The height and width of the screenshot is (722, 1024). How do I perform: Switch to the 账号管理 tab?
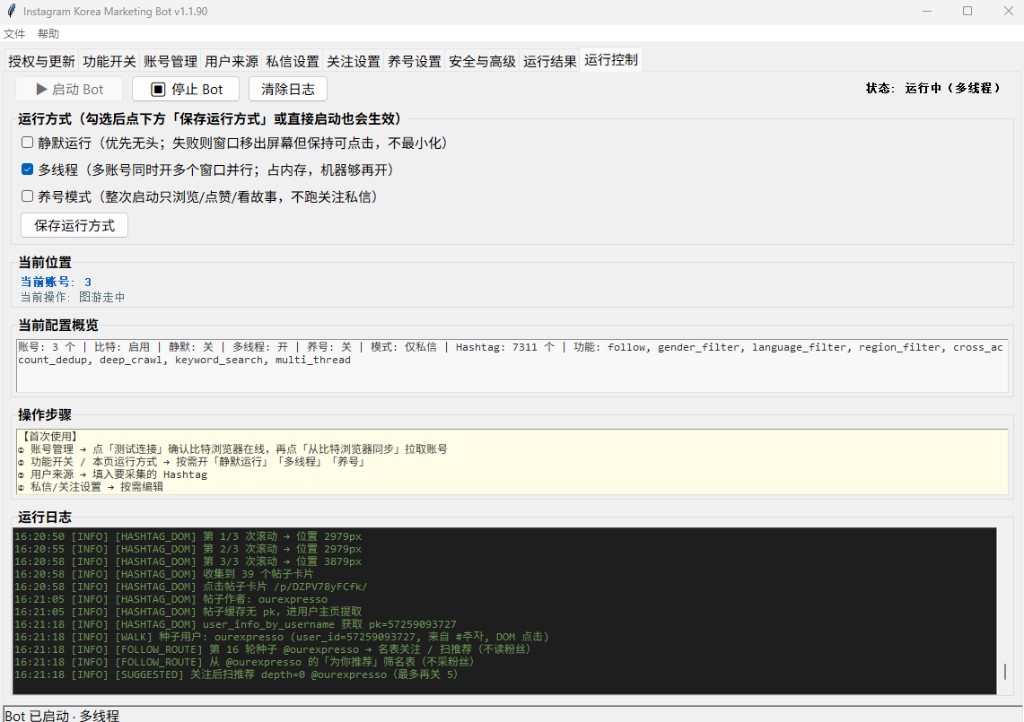pos(170,61)
